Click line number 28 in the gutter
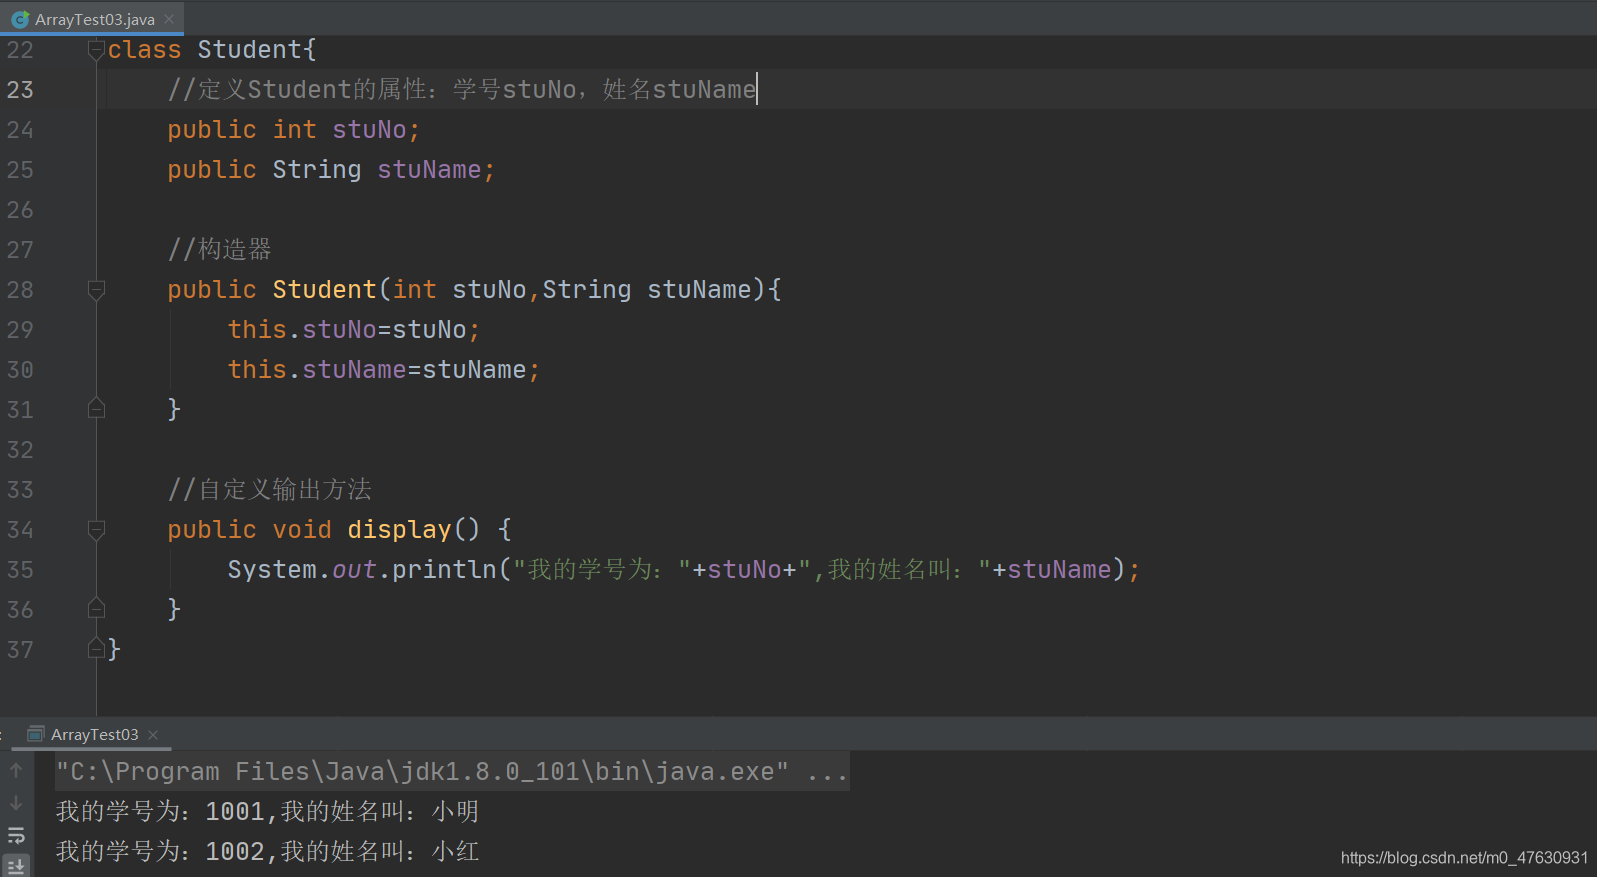Screen dimensions: 1597x877 20,290
